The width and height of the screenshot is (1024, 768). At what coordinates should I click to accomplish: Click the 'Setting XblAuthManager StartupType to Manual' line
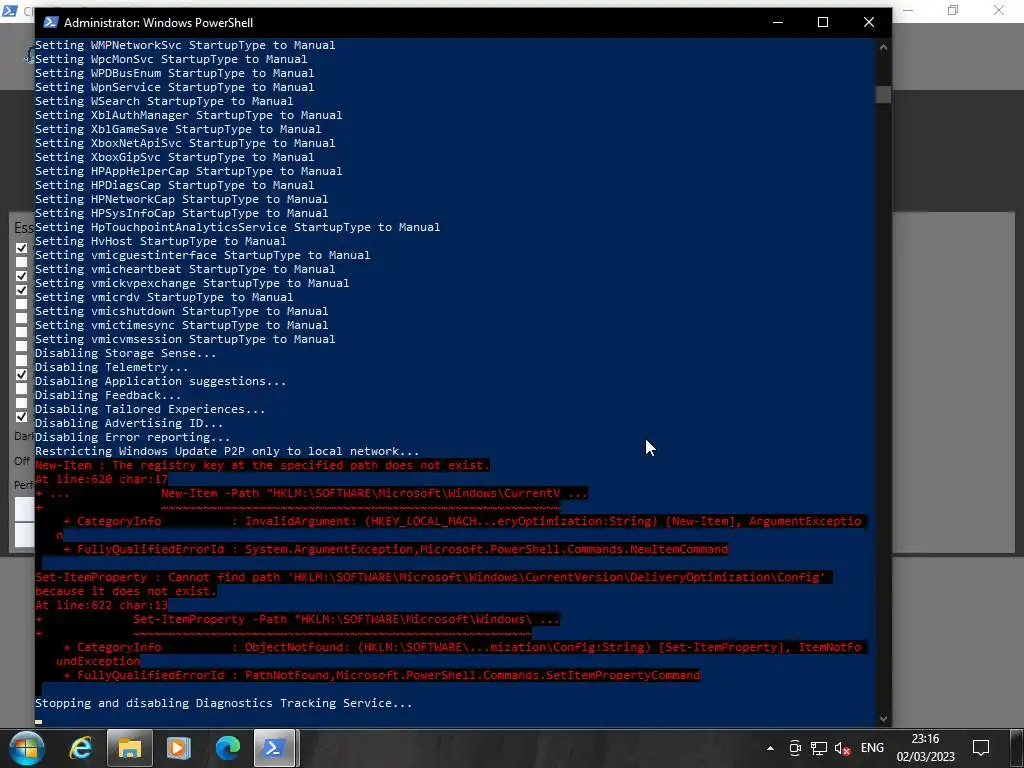tap(189, 115)
